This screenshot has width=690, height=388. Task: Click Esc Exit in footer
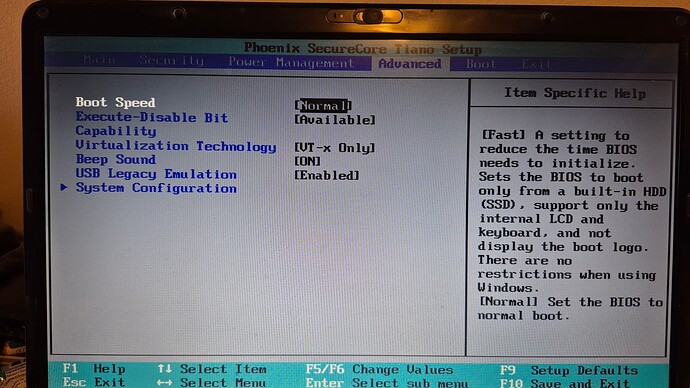click(x=94, y=382)
